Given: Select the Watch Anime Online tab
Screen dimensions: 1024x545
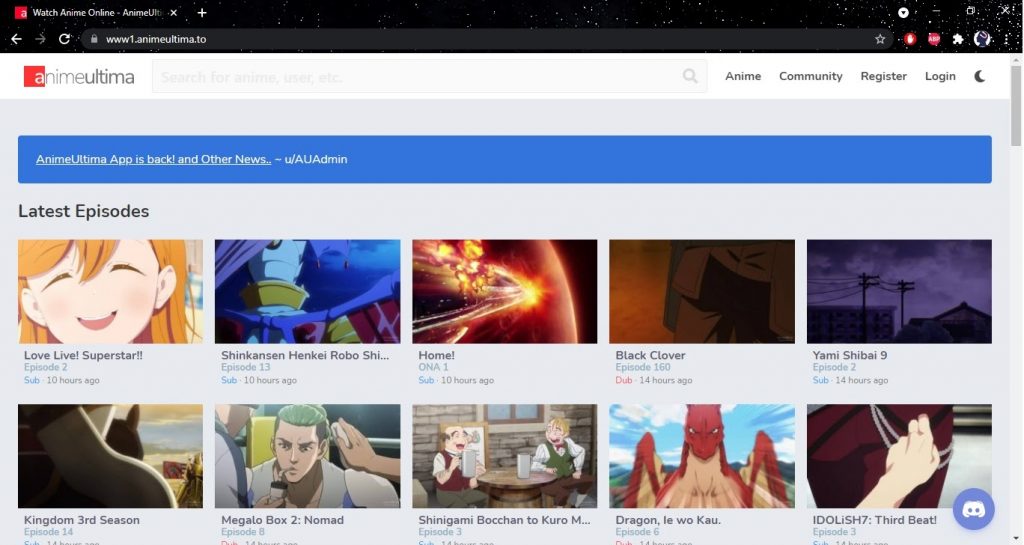Looking at the screenshot, I should pos(96,12).
